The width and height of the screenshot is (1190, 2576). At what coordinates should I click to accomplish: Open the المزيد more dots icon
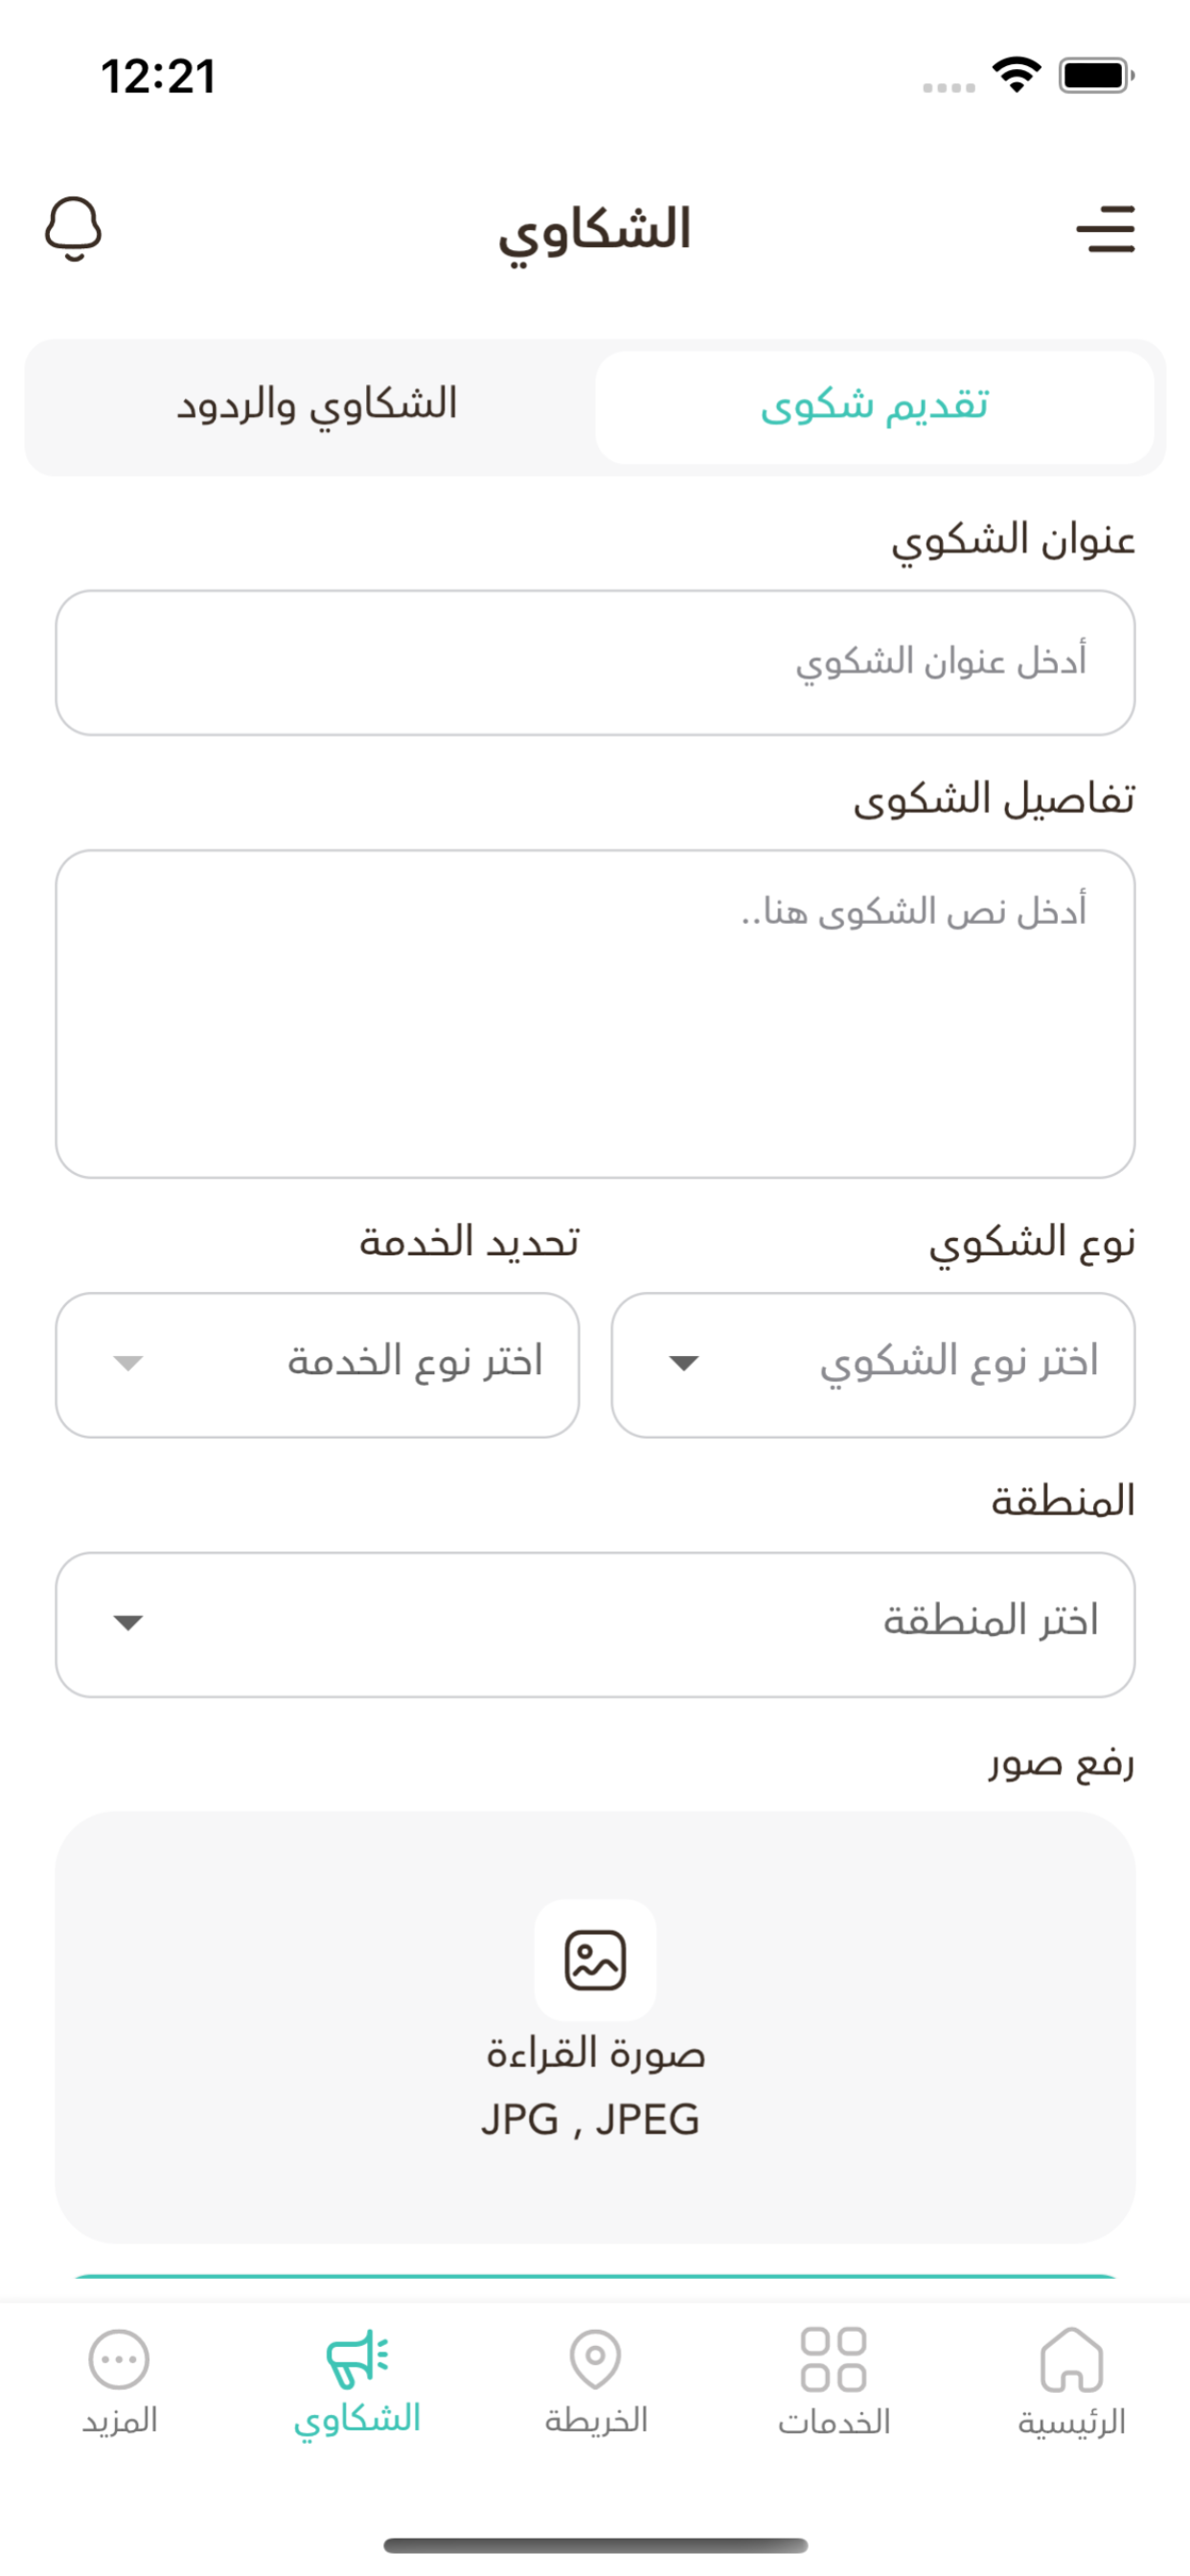pos(119,2359)
